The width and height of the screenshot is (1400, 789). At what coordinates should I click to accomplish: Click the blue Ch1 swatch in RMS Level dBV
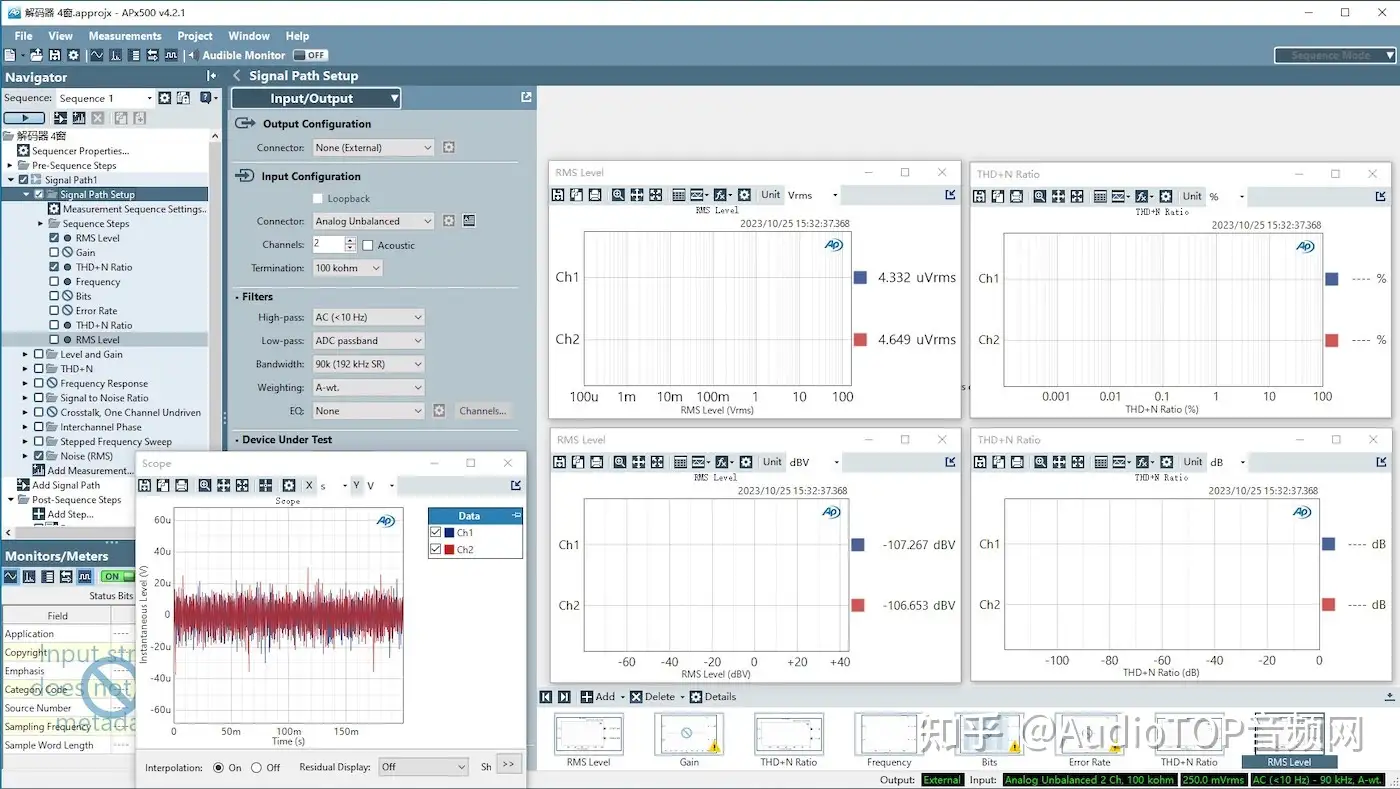858,545
